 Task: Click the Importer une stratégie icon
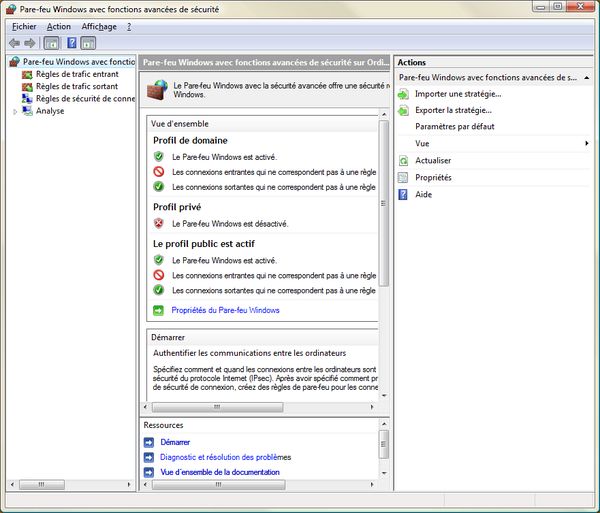point(402,94)
